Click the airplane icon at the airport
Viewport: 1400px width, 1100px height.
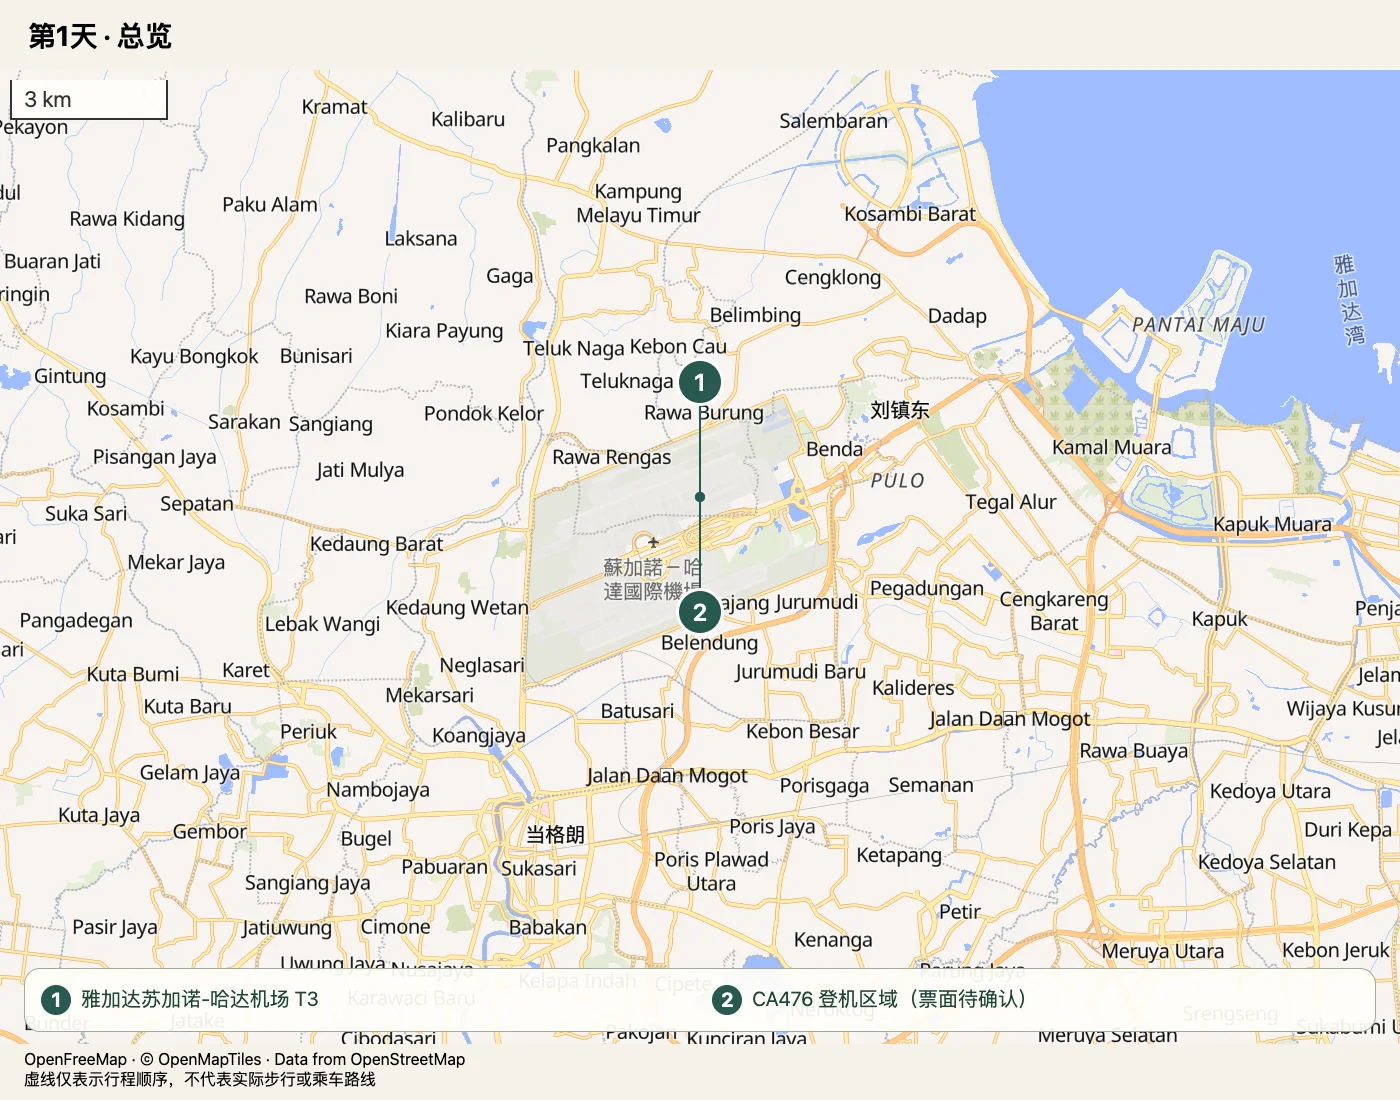(x=653, y=542)
